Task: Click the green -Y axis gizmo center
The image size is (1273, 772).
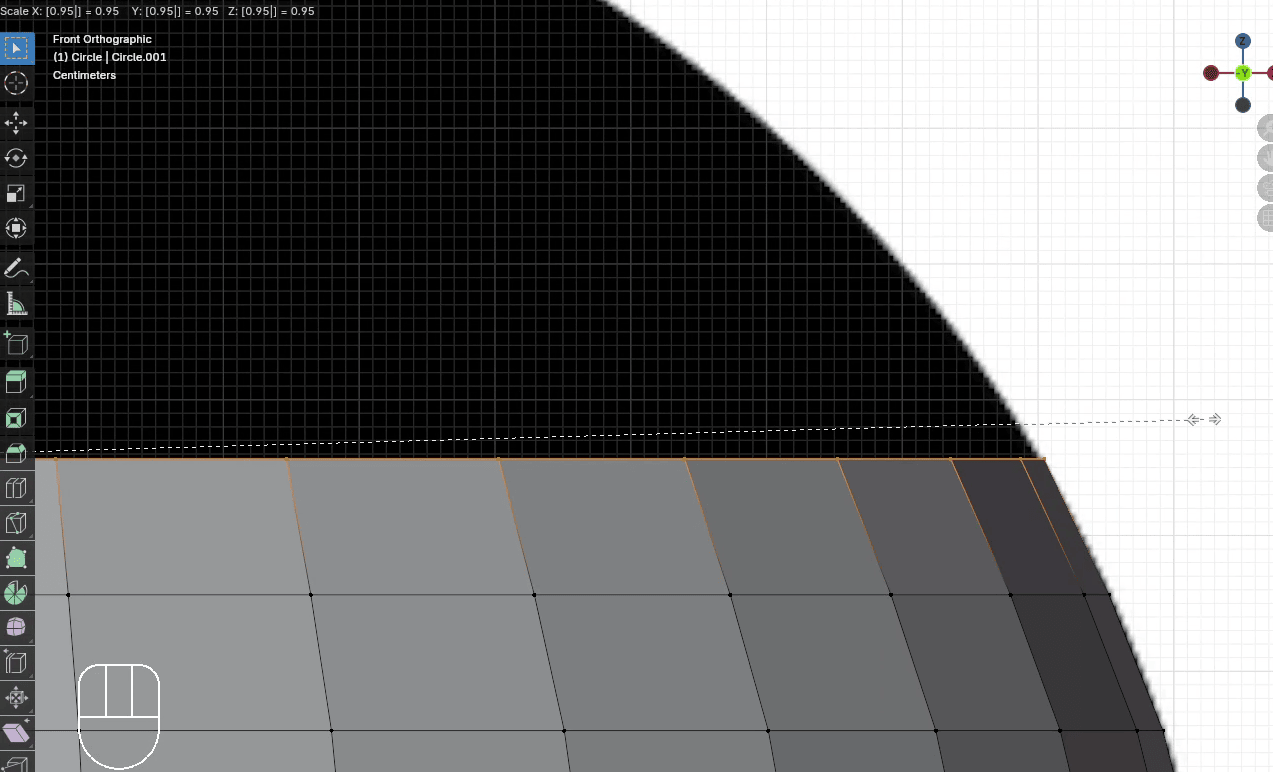Action: (x=1242, y=73)
